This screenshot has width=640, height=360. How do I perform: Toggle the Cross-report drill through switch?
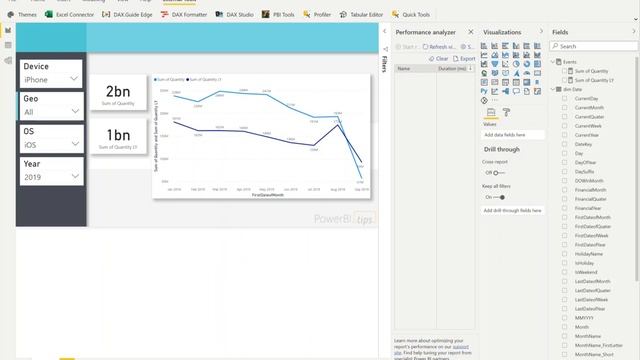tap(499, 173)
